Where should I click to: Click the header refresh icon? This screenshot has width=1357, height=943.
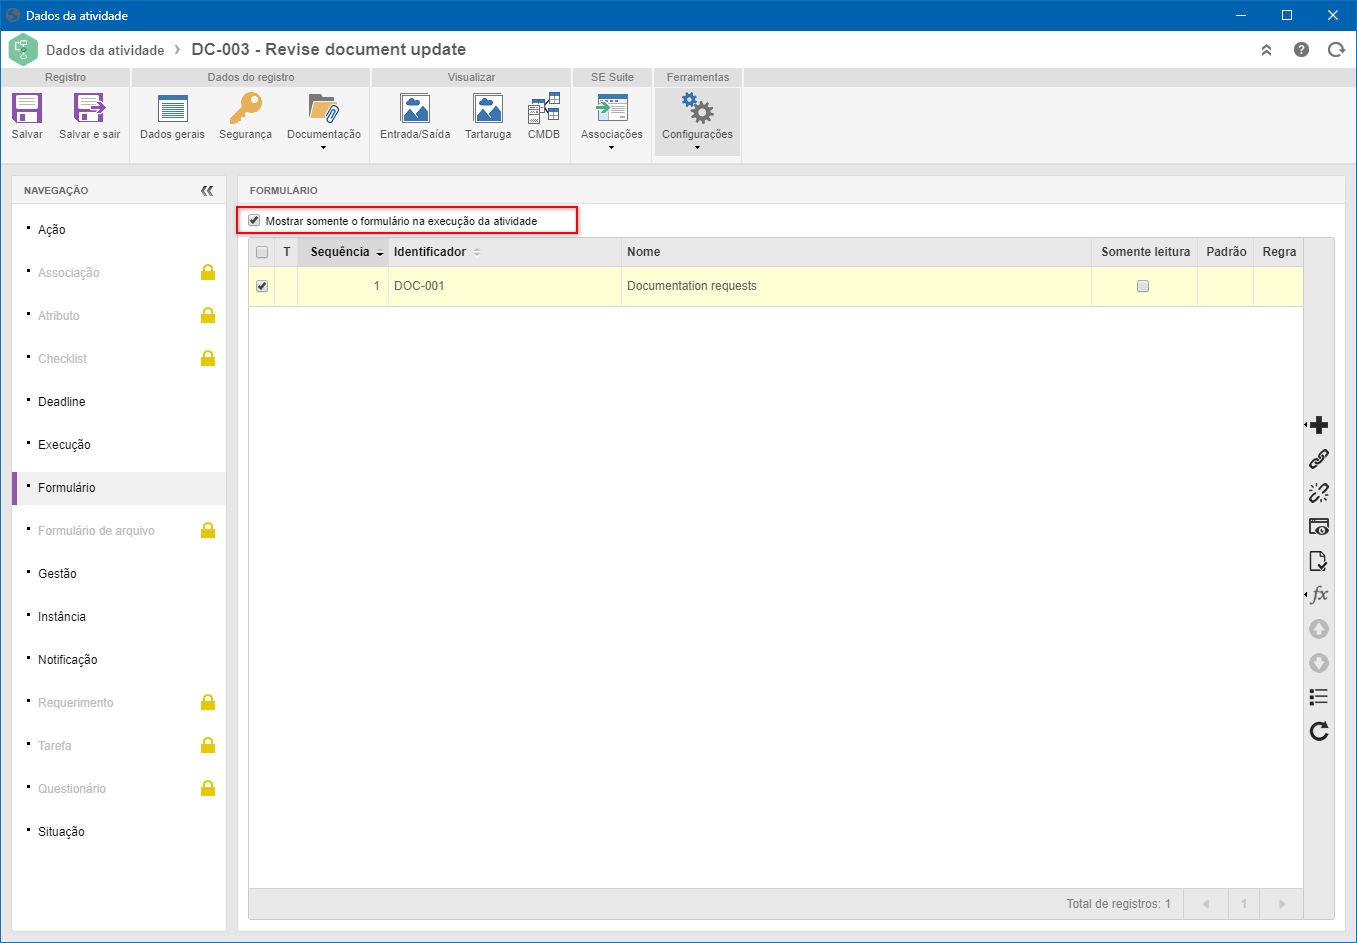pyautogui.click(x=1336, y=49)
